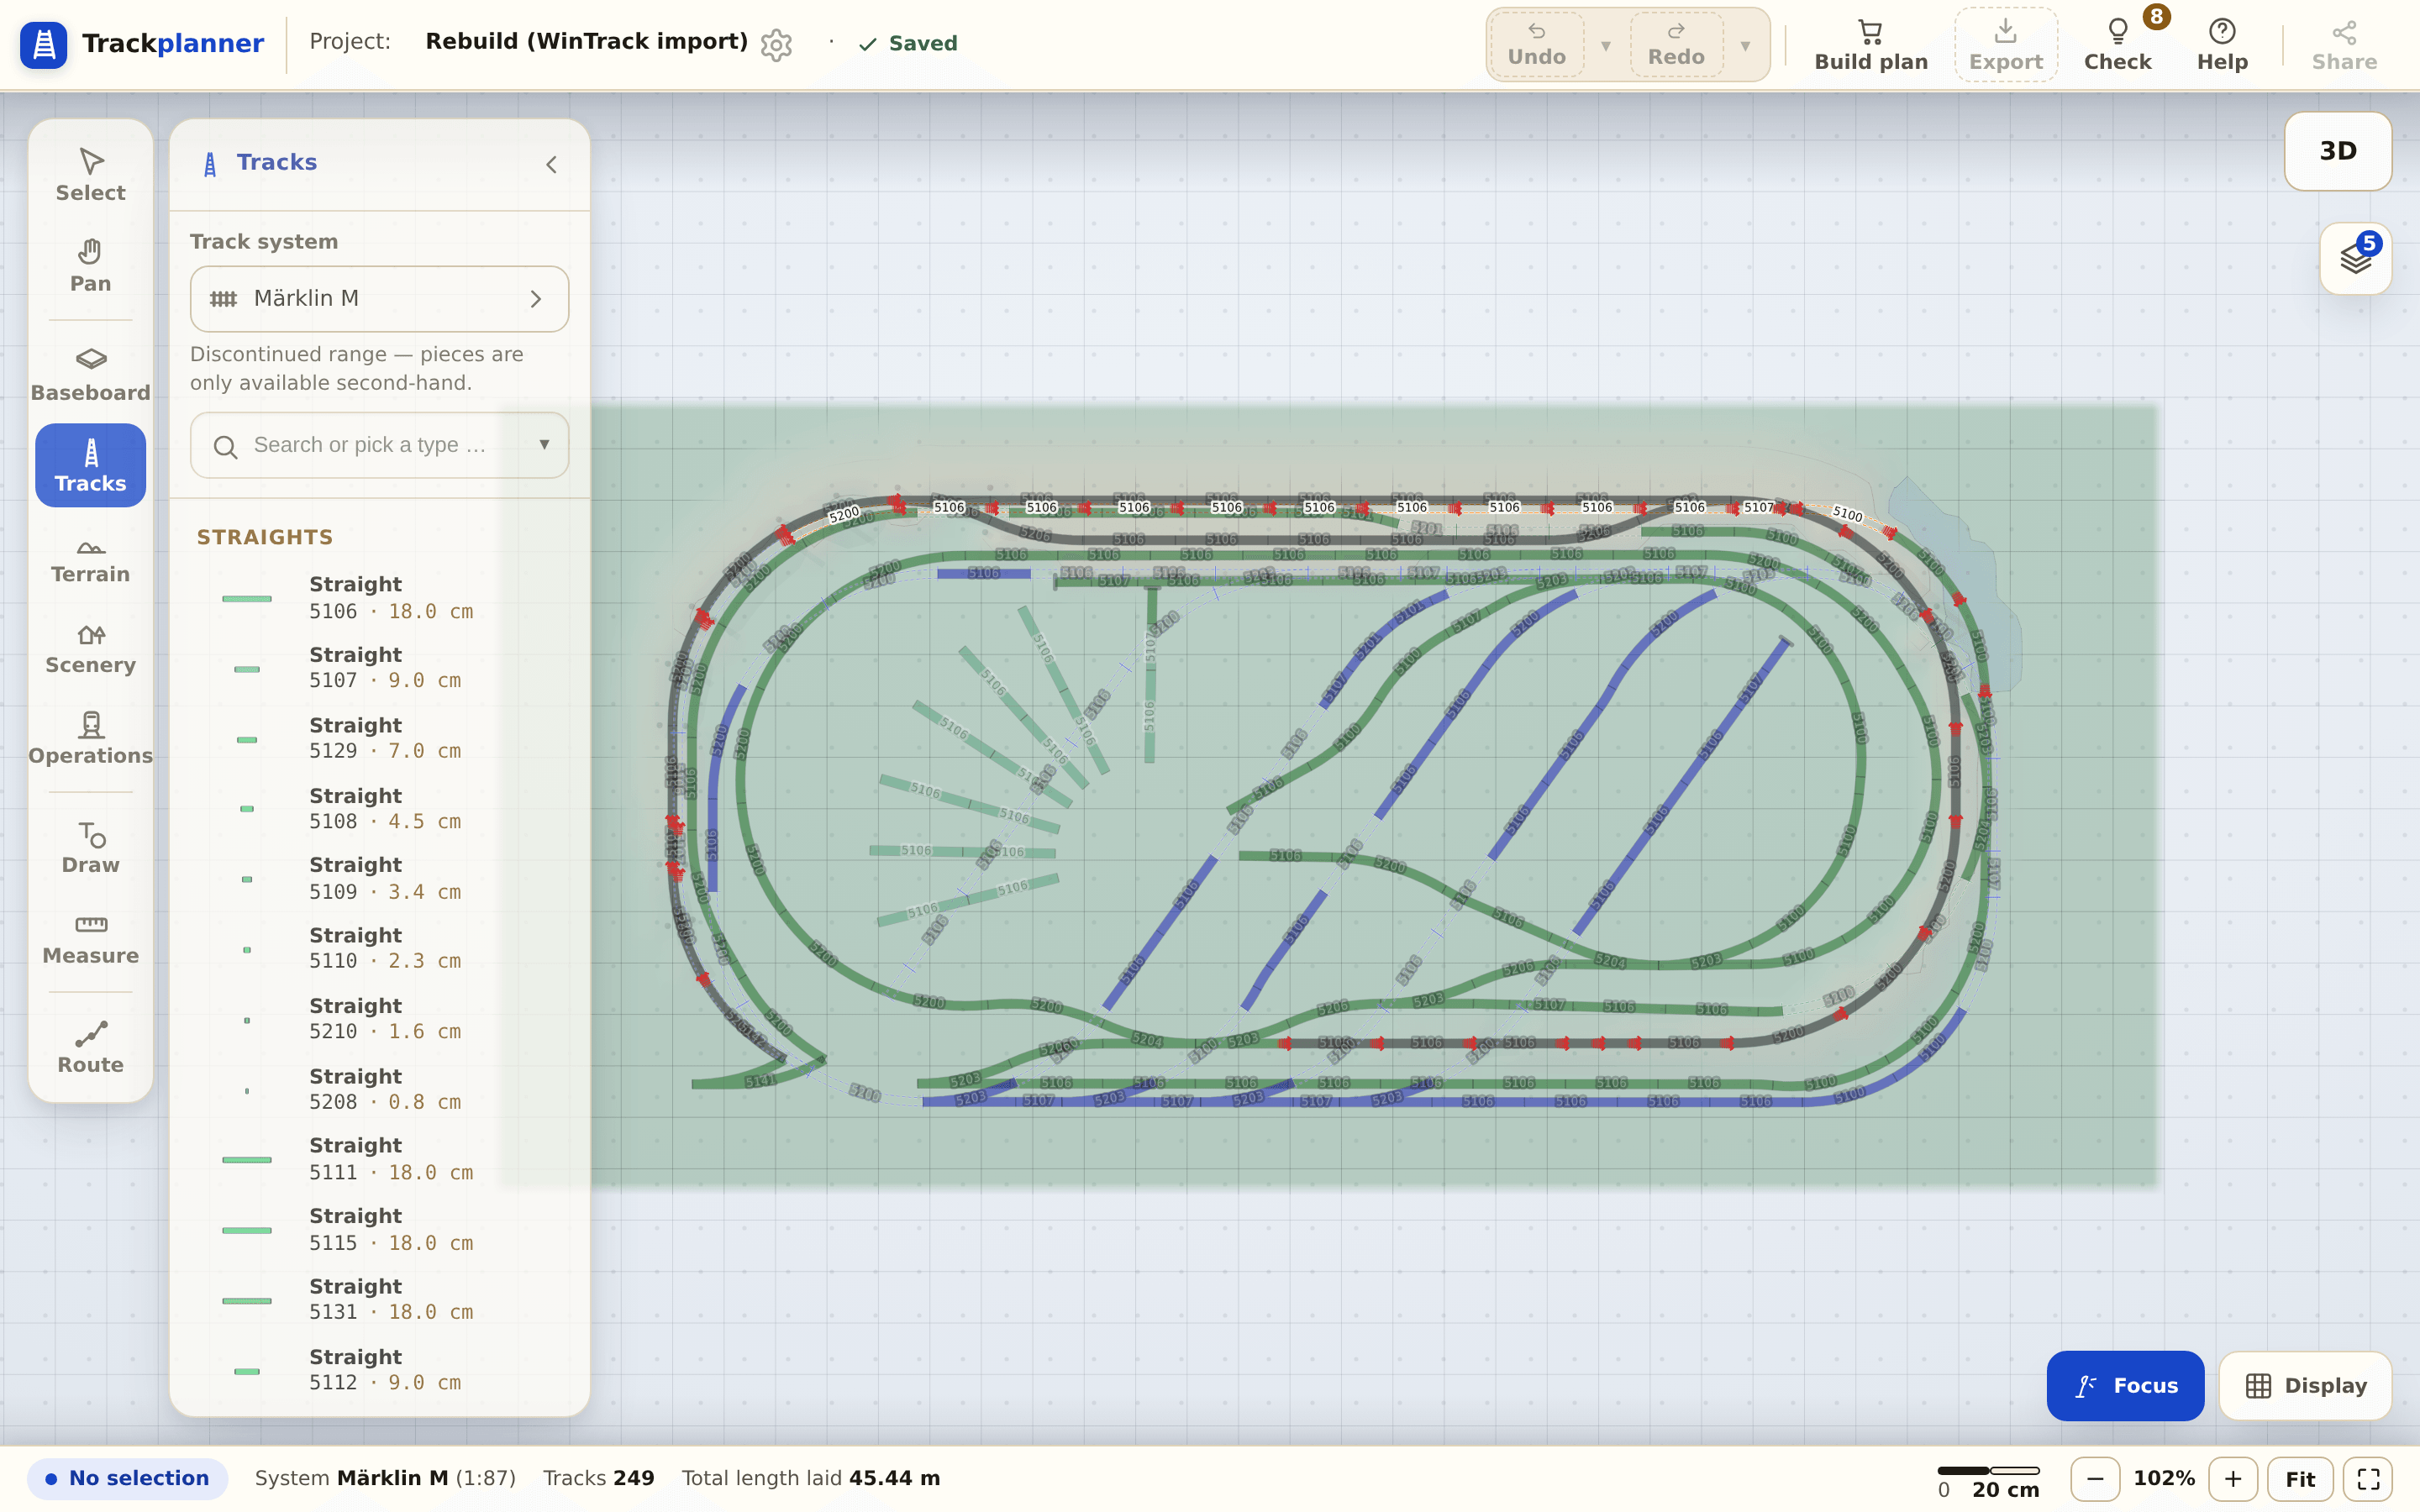
Task: Click the Share button
Action: [x=2344, y=45]
